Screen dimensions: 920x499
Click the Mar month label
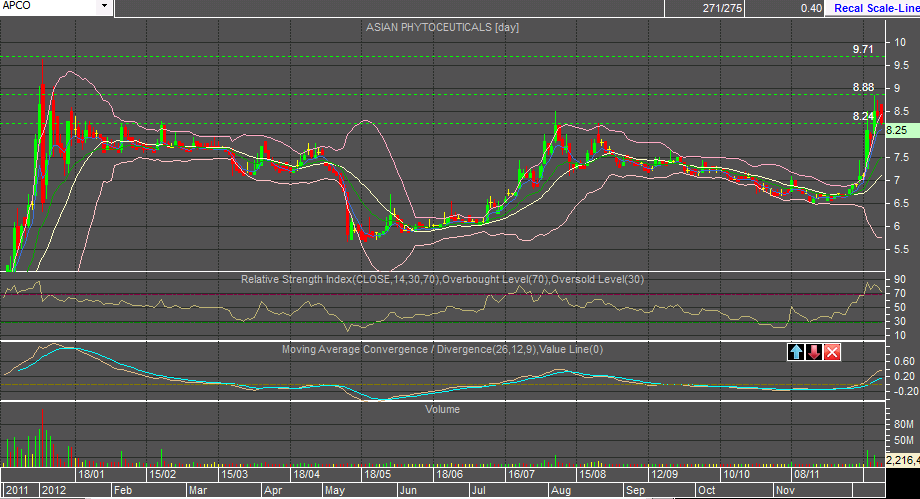point(198,490)
